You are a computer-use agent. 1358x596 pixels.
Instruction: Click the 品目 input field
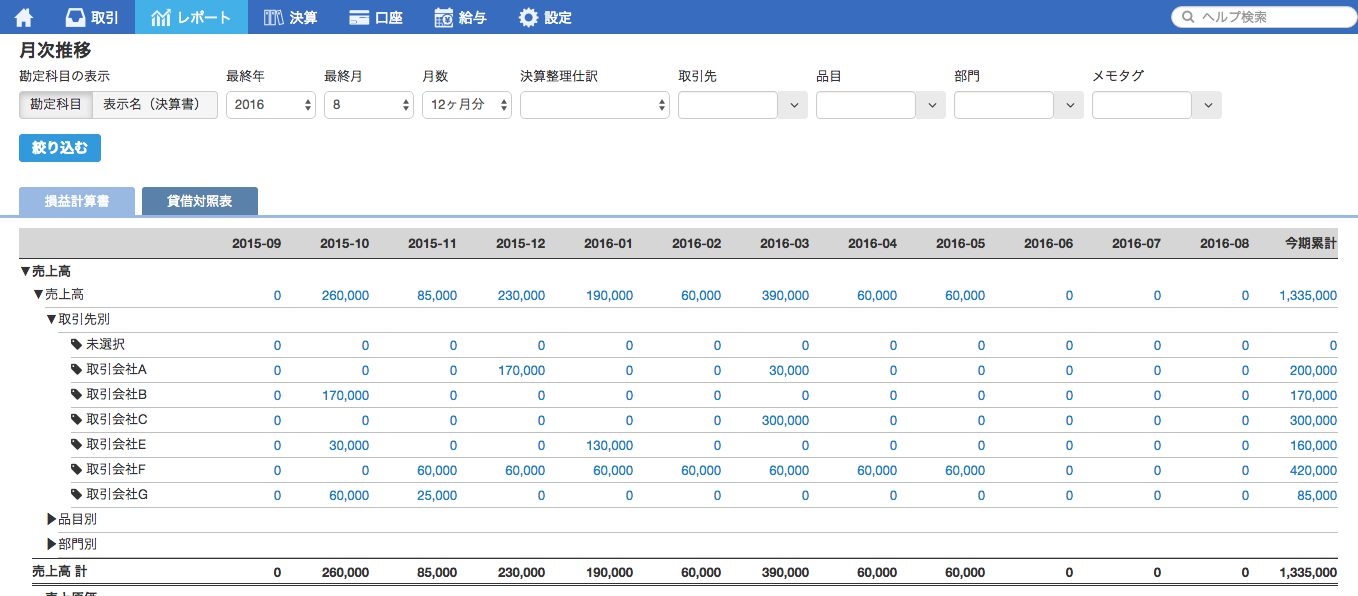tap(866, 105)
